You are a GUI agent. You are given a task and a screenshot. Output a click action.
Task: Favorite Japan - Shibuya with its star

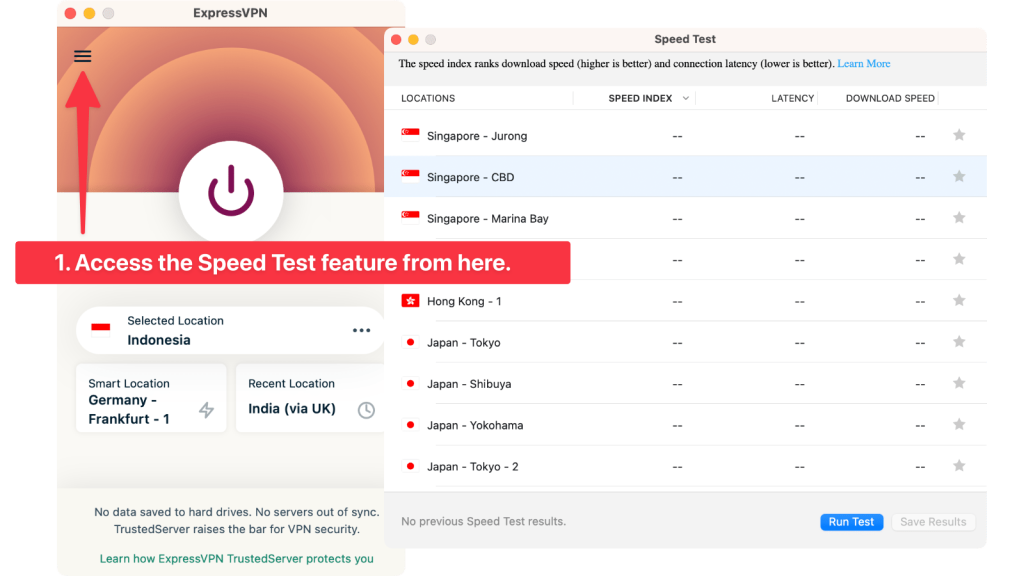[x=959, y=383]
